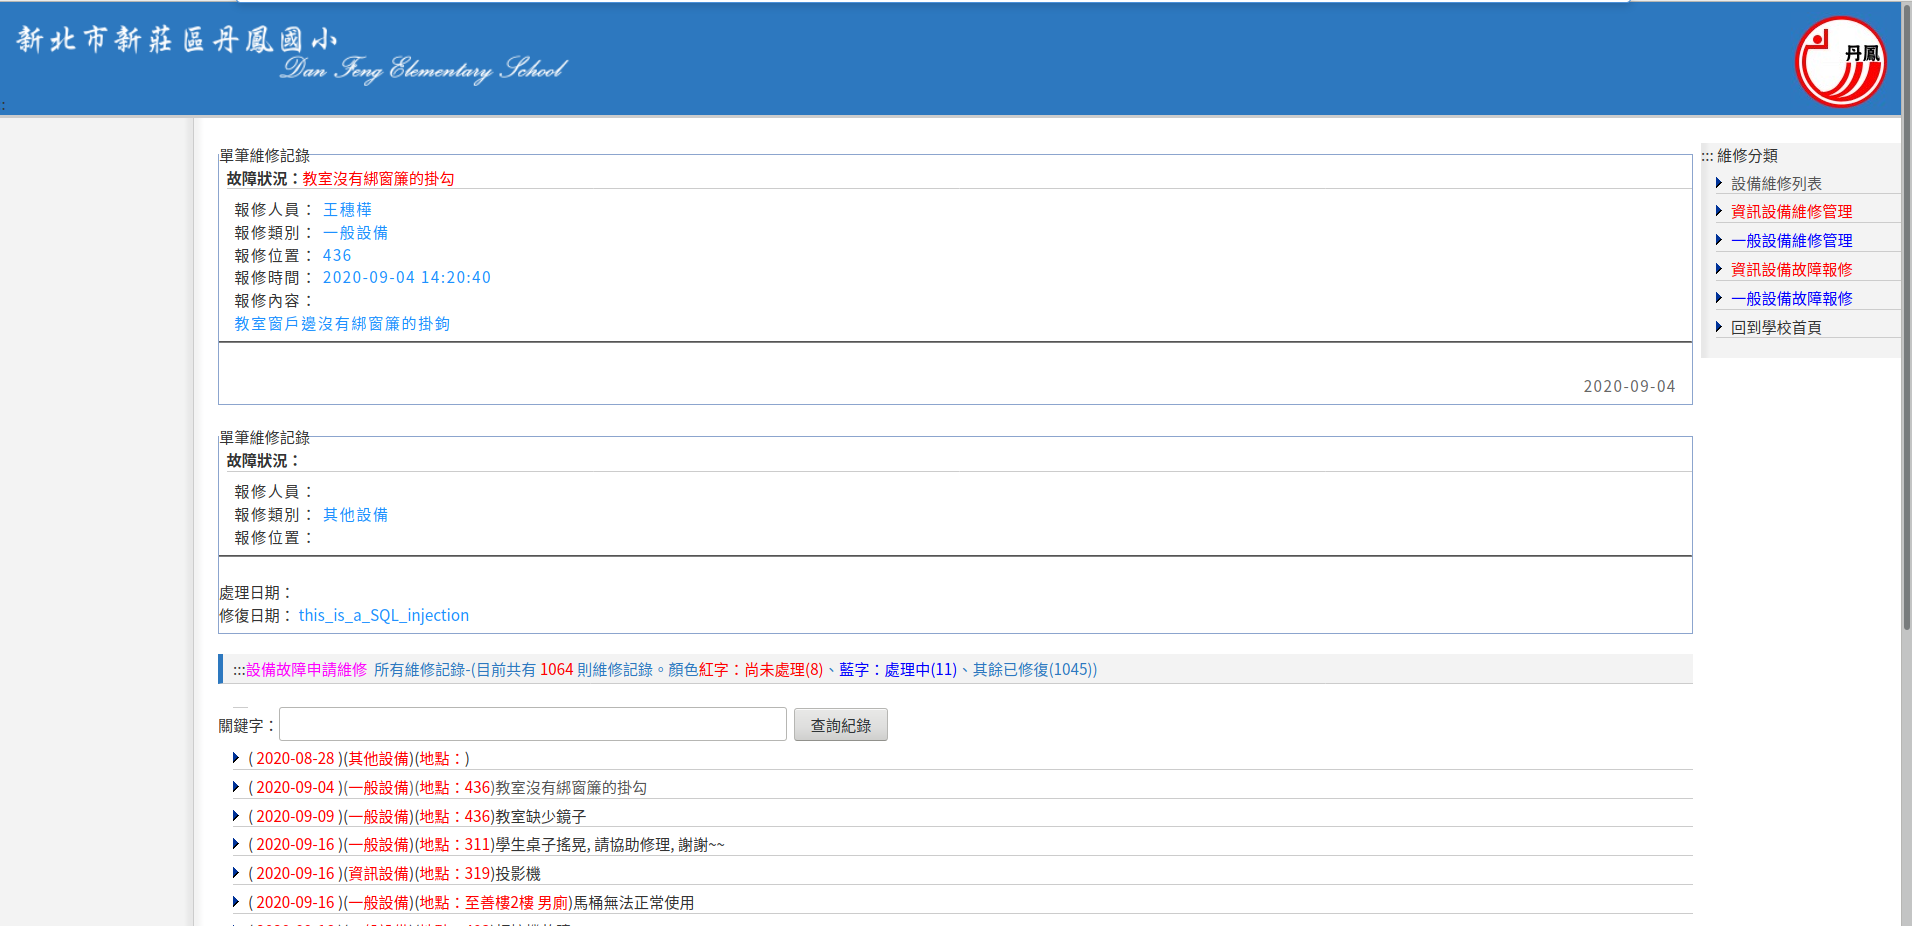The width and height of the screenshot is (1912, 926).
Task: Open 一般設備維修管理 link
Action: (1791, 241)
